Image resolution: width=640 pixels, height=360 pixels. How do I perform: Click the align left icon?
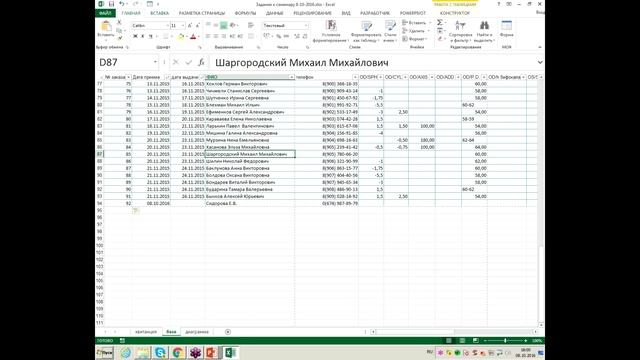[x=208, y=36]
